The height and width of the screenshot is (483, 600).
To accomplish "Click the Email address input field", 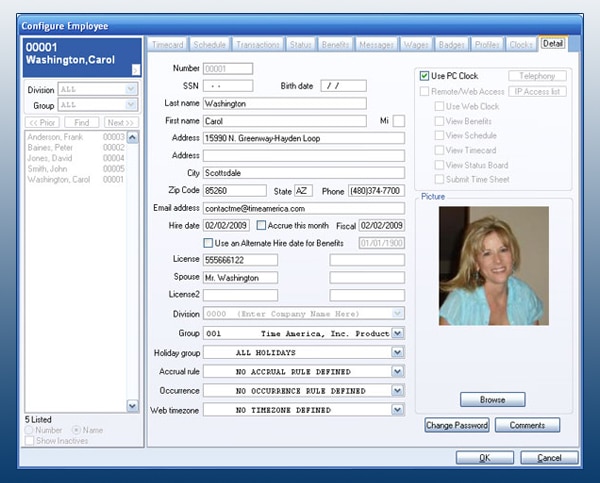I will click(x=304, y=209).
